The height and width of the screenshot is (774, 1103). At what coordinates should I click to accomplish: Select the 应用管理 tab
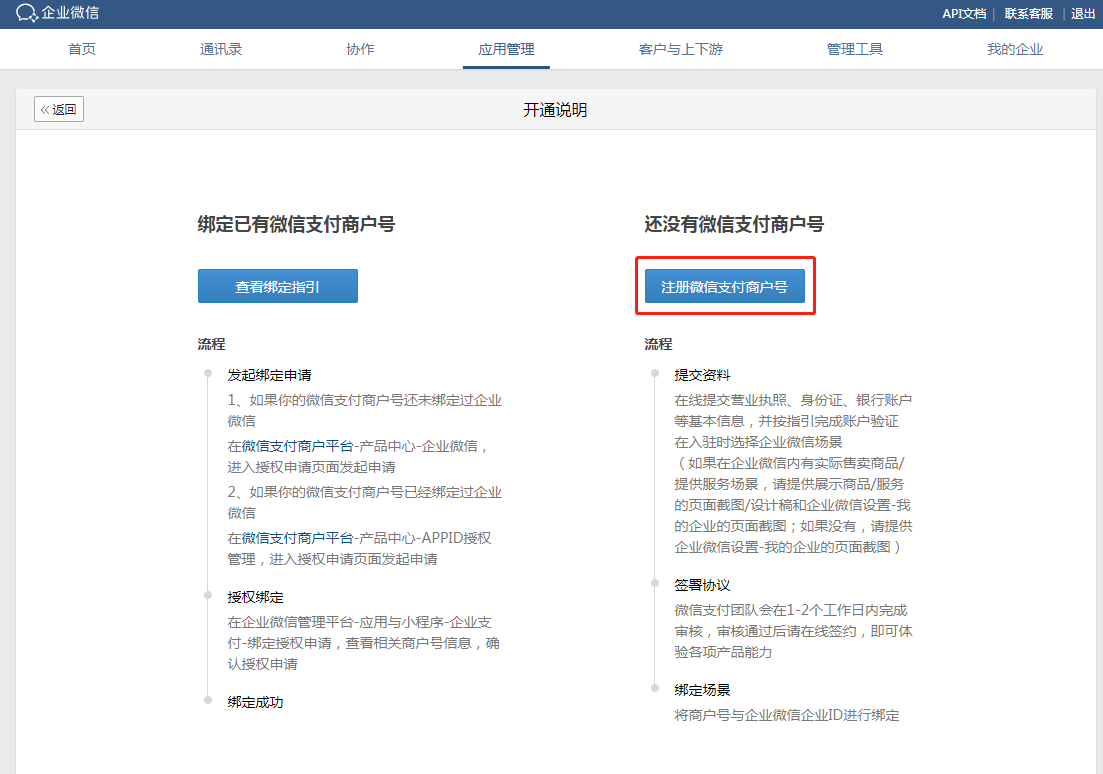point(506,49)
